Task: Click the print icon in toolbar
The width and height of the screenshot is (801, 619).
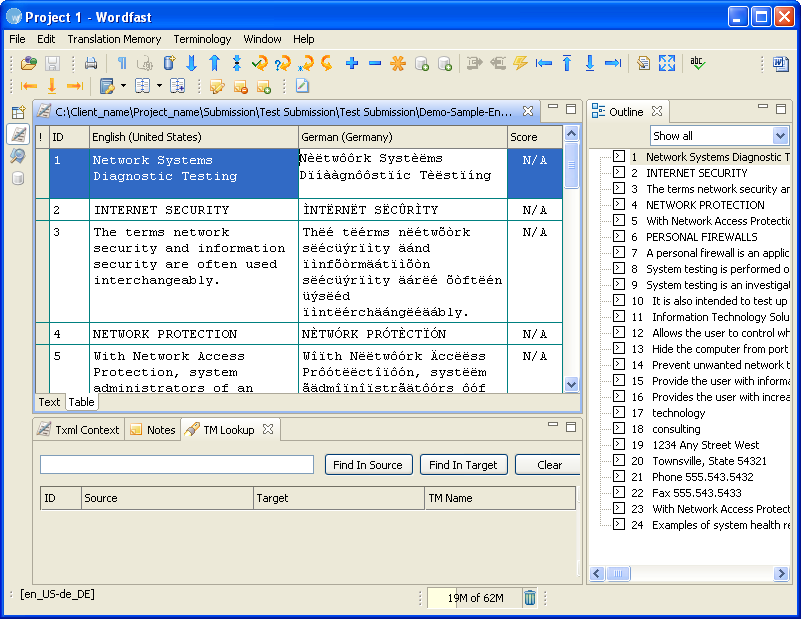Action: 91,63
